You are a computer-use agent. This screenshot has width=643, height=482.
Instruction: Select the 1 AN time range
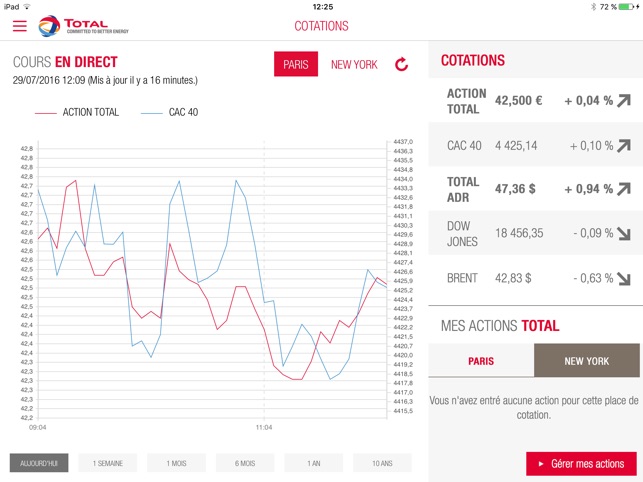(313, 463)
